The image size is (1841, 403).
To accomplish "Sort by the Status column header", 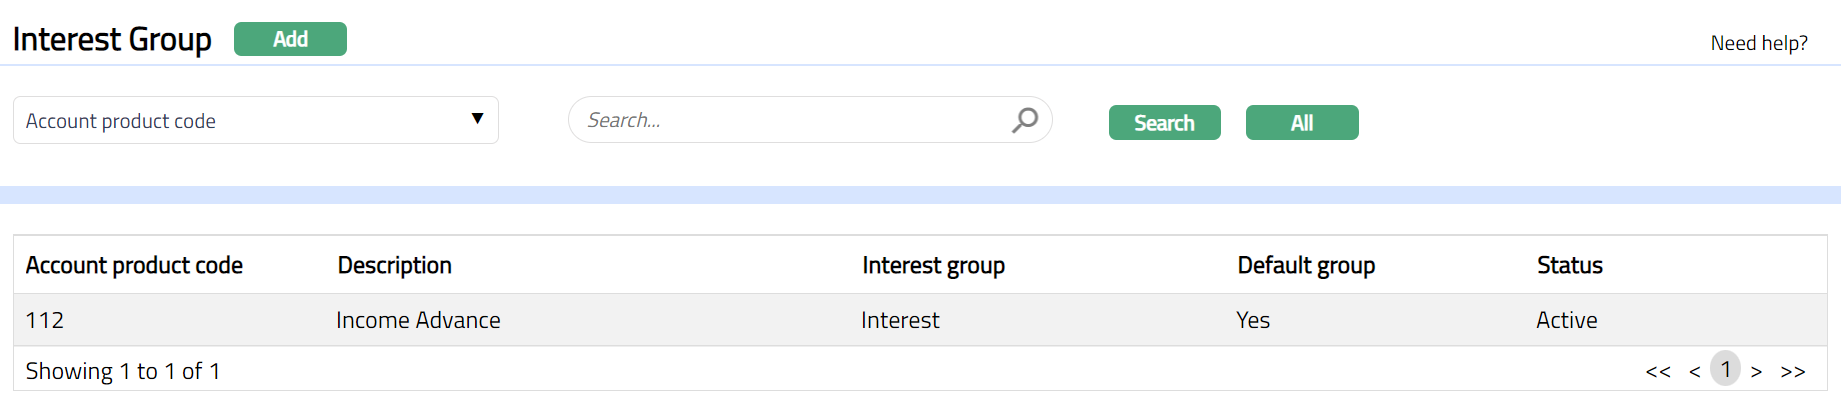I will point(1569,265).
